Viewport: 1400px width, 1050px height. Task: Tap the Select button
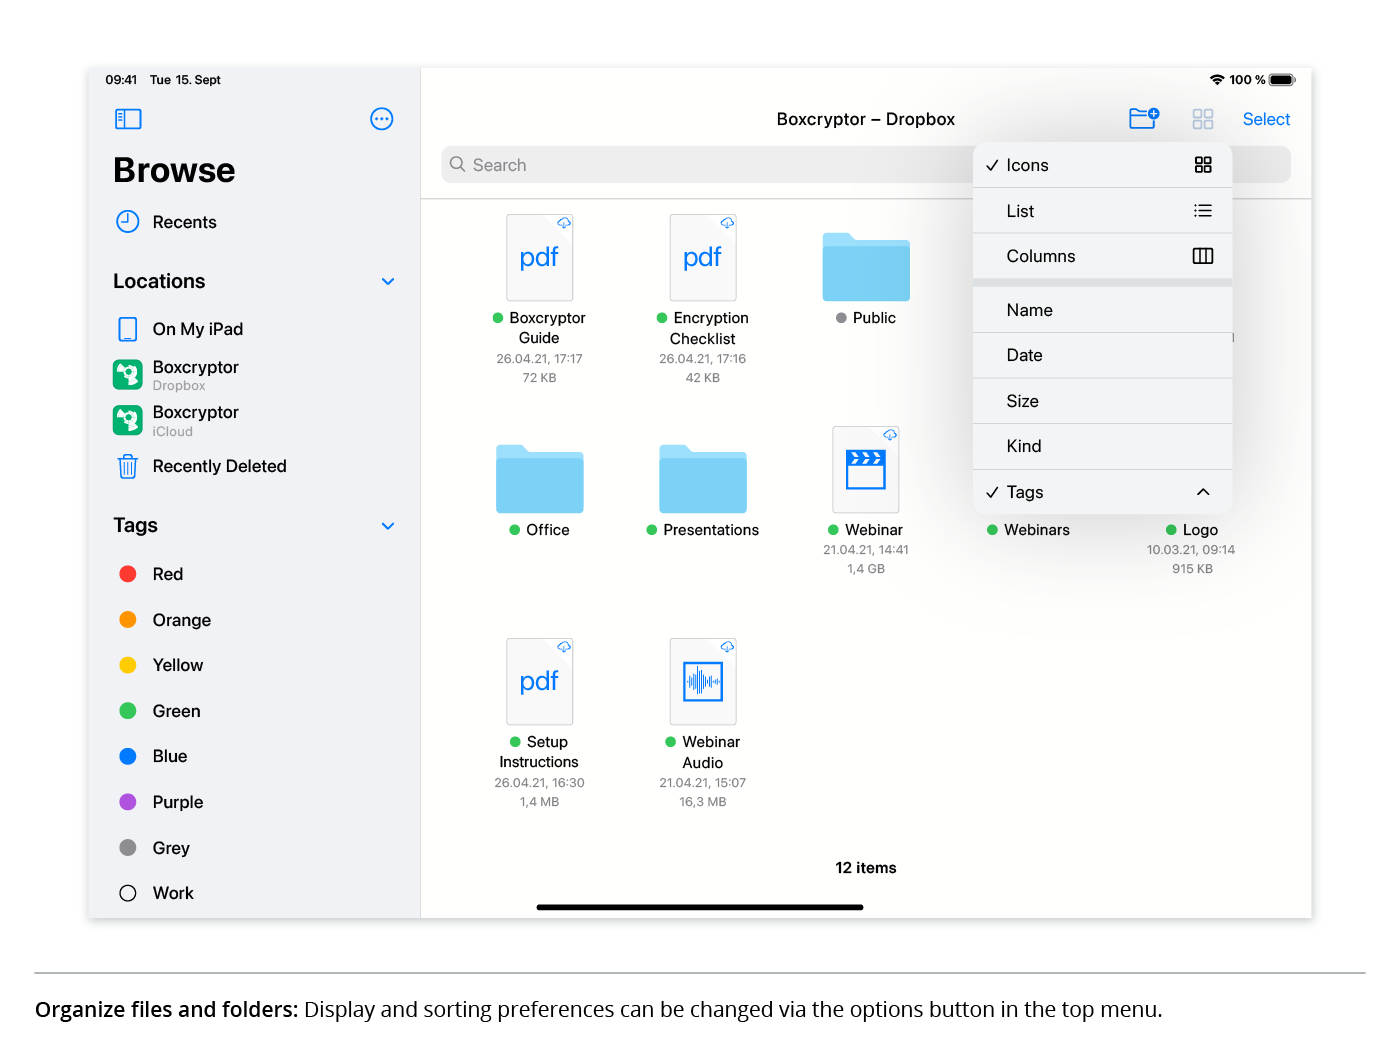[x=1266, y=119]
